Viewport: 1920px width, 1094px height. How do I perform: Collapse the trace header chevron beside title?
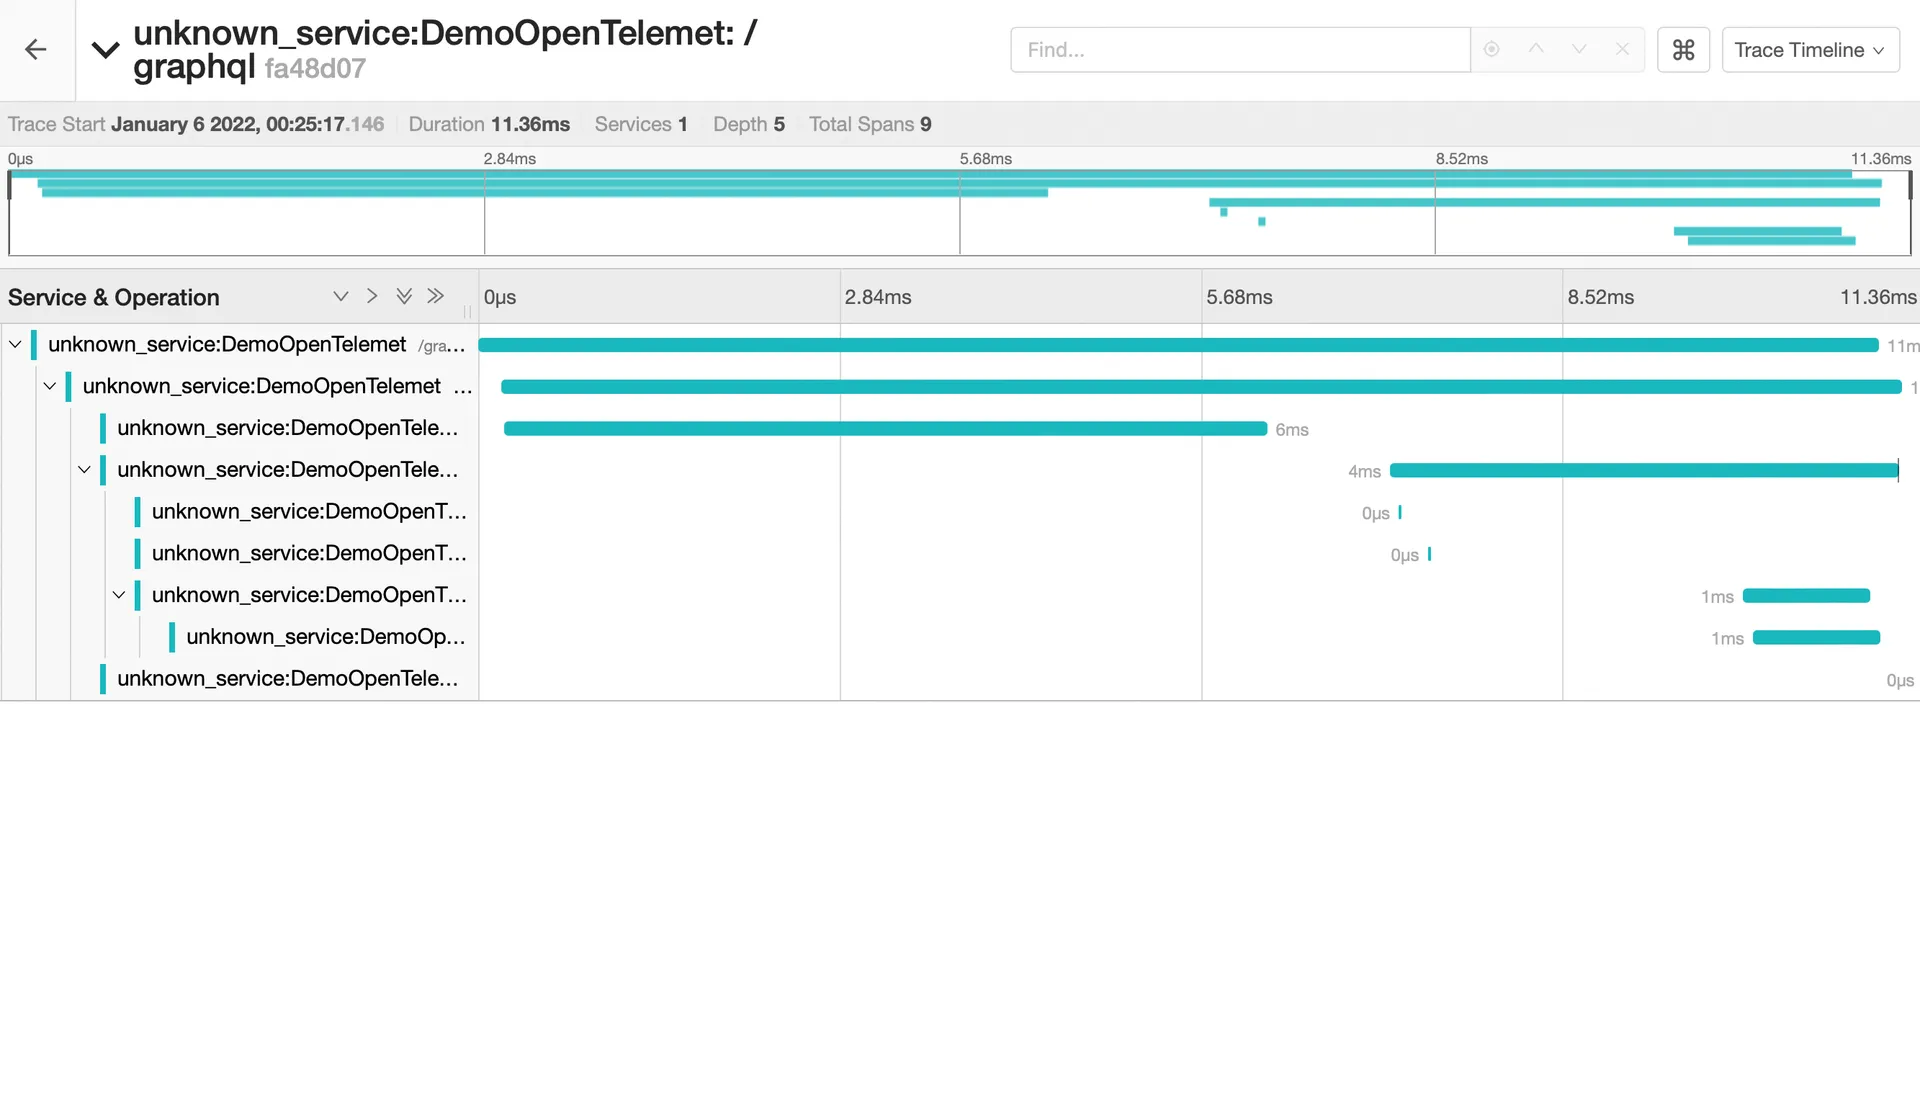tap(105, 50)
